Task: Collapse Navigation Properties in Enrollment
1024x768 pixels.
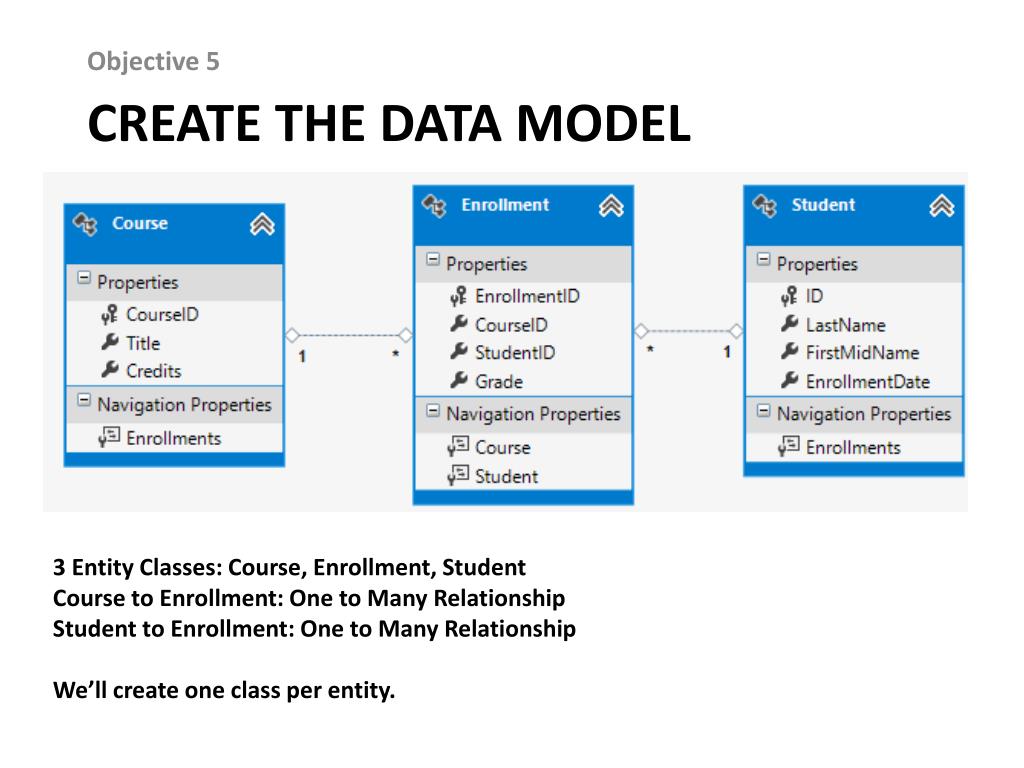Action: [432, 410]
